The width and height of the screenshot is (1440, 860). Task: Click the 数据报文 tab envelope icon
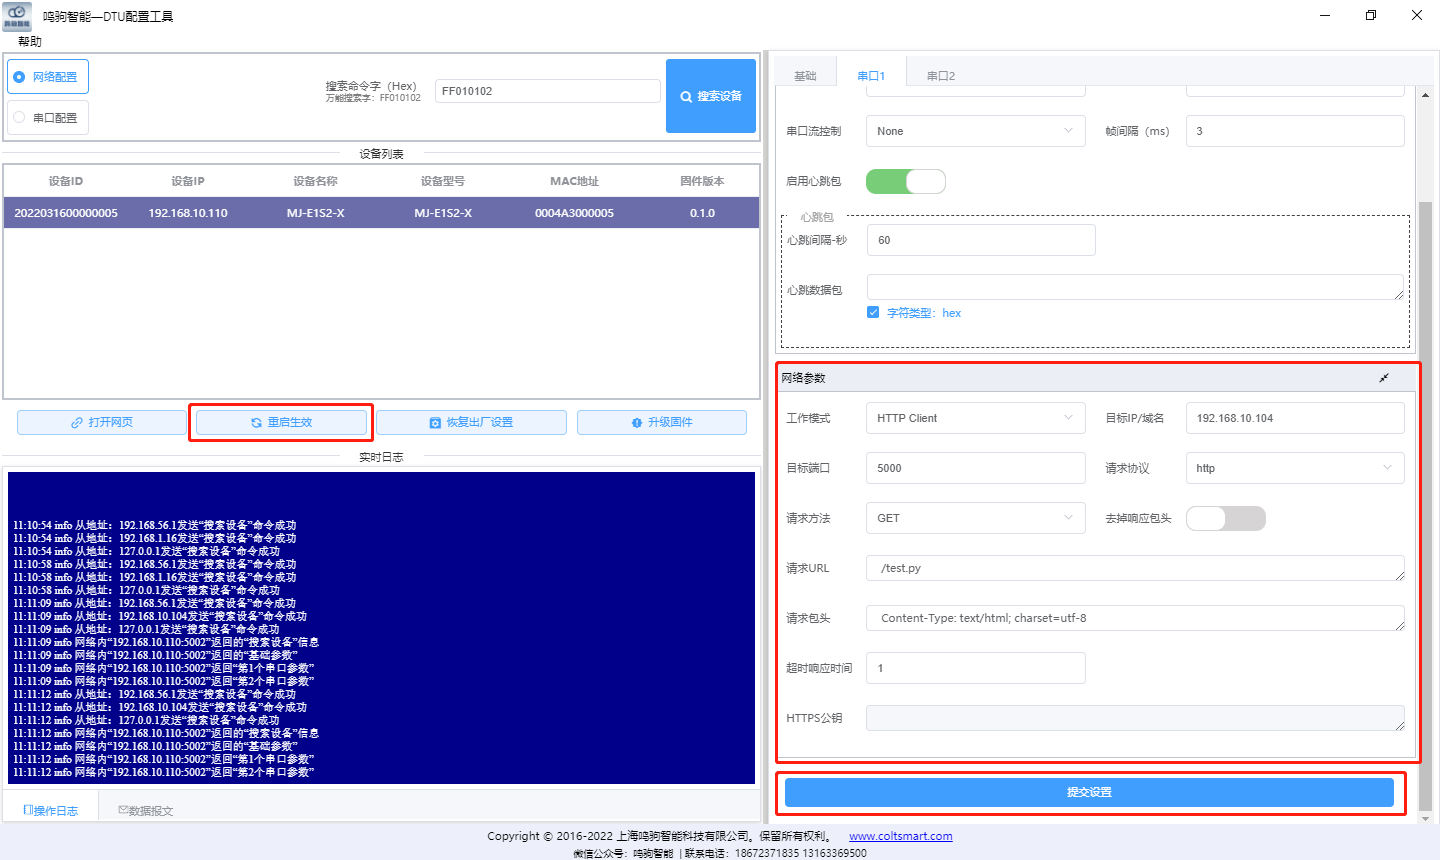pyautogui.click(x=123, y=810)
